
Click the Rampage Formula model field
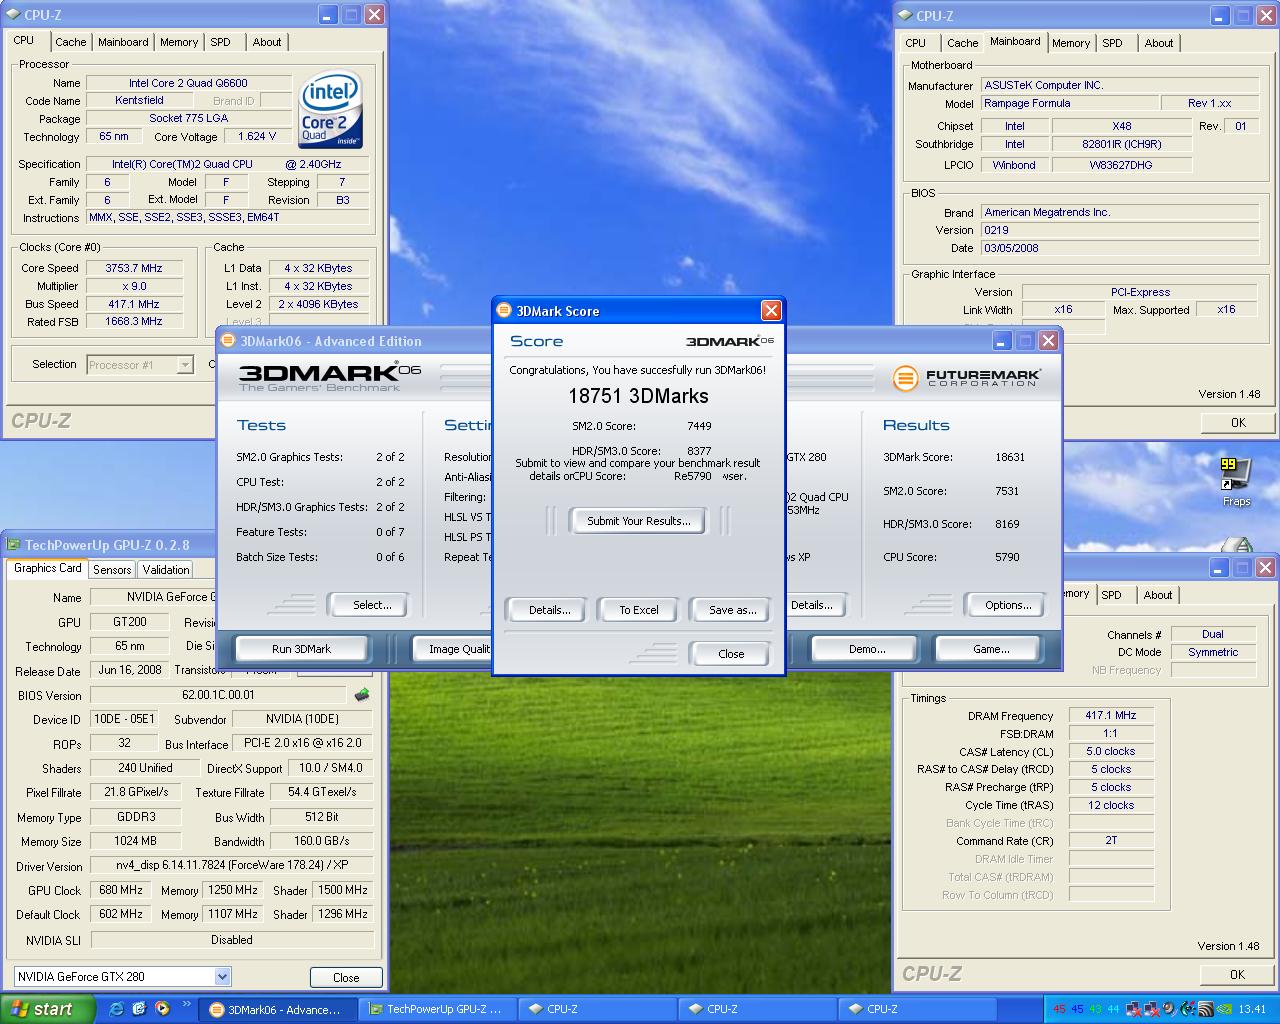click(x=1069, y=103)
